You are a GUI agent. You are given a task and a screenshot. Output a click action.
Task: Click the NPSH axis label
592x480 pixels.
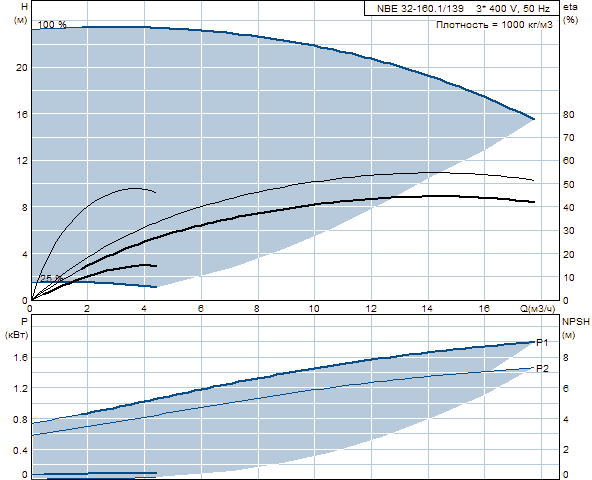(576, 322)
